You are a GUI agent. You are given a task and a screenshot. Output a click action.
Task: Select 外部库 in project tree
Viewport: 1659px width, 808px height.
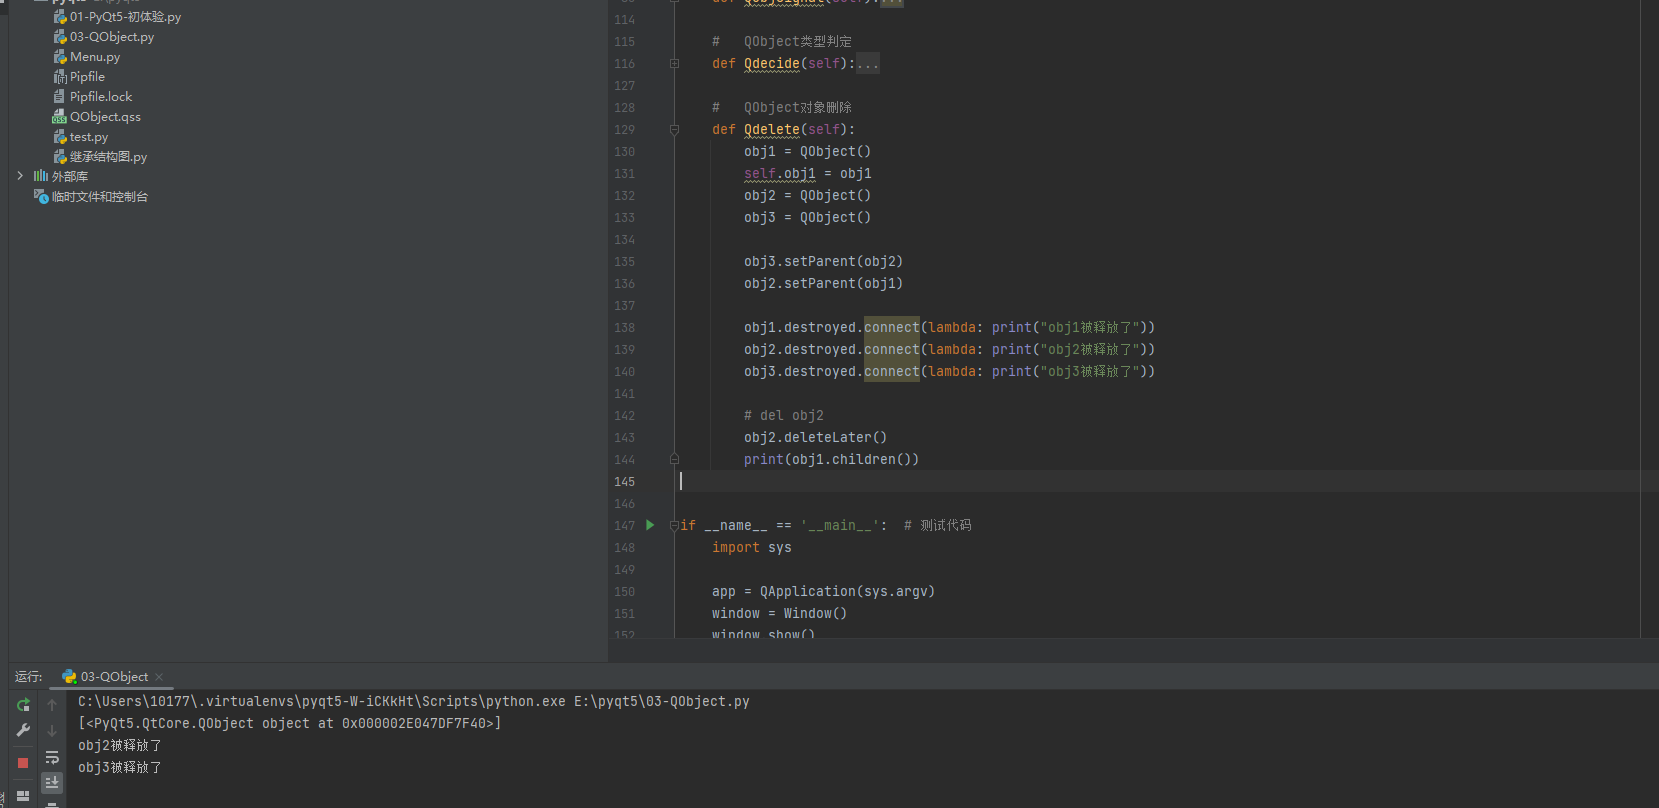[70, 176]
